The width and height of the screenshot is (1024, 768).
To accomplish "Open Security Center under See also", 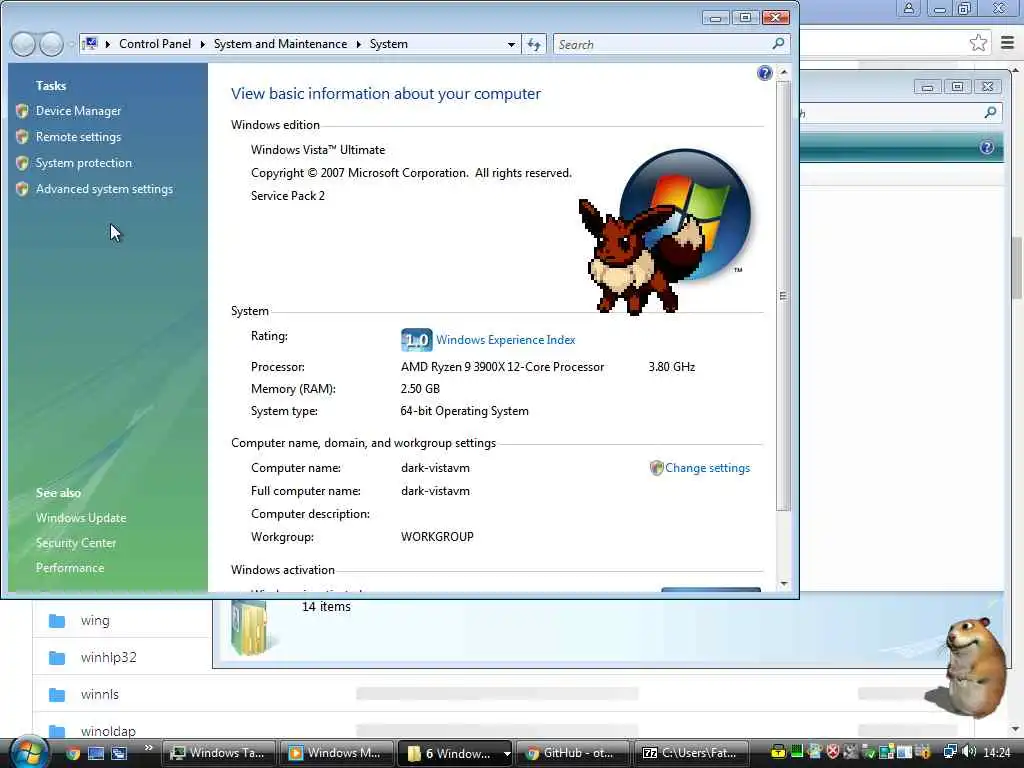I will [76, 543].
